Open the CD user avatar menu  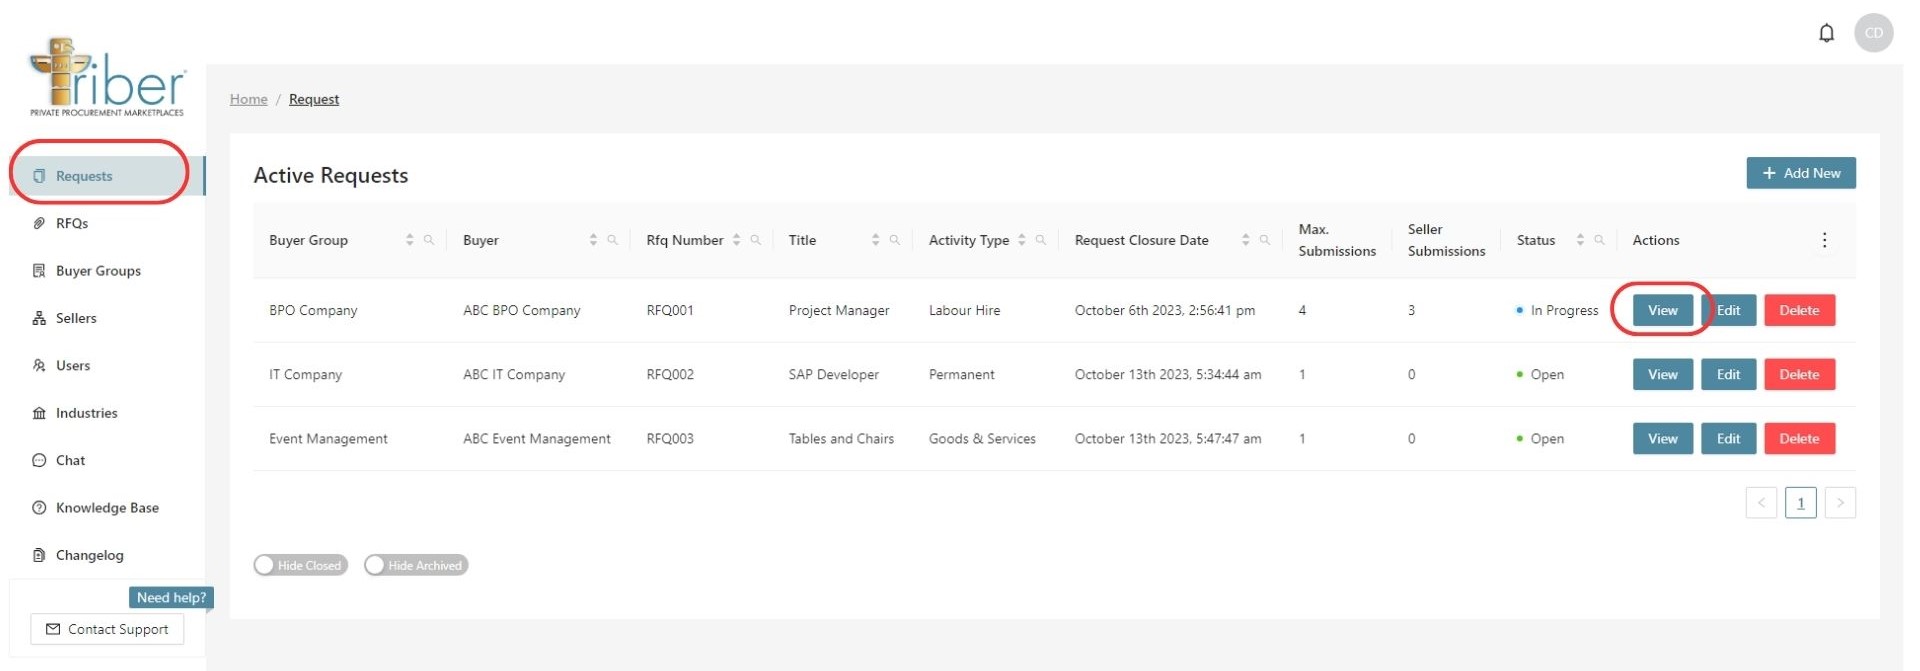click(1873, 33)
